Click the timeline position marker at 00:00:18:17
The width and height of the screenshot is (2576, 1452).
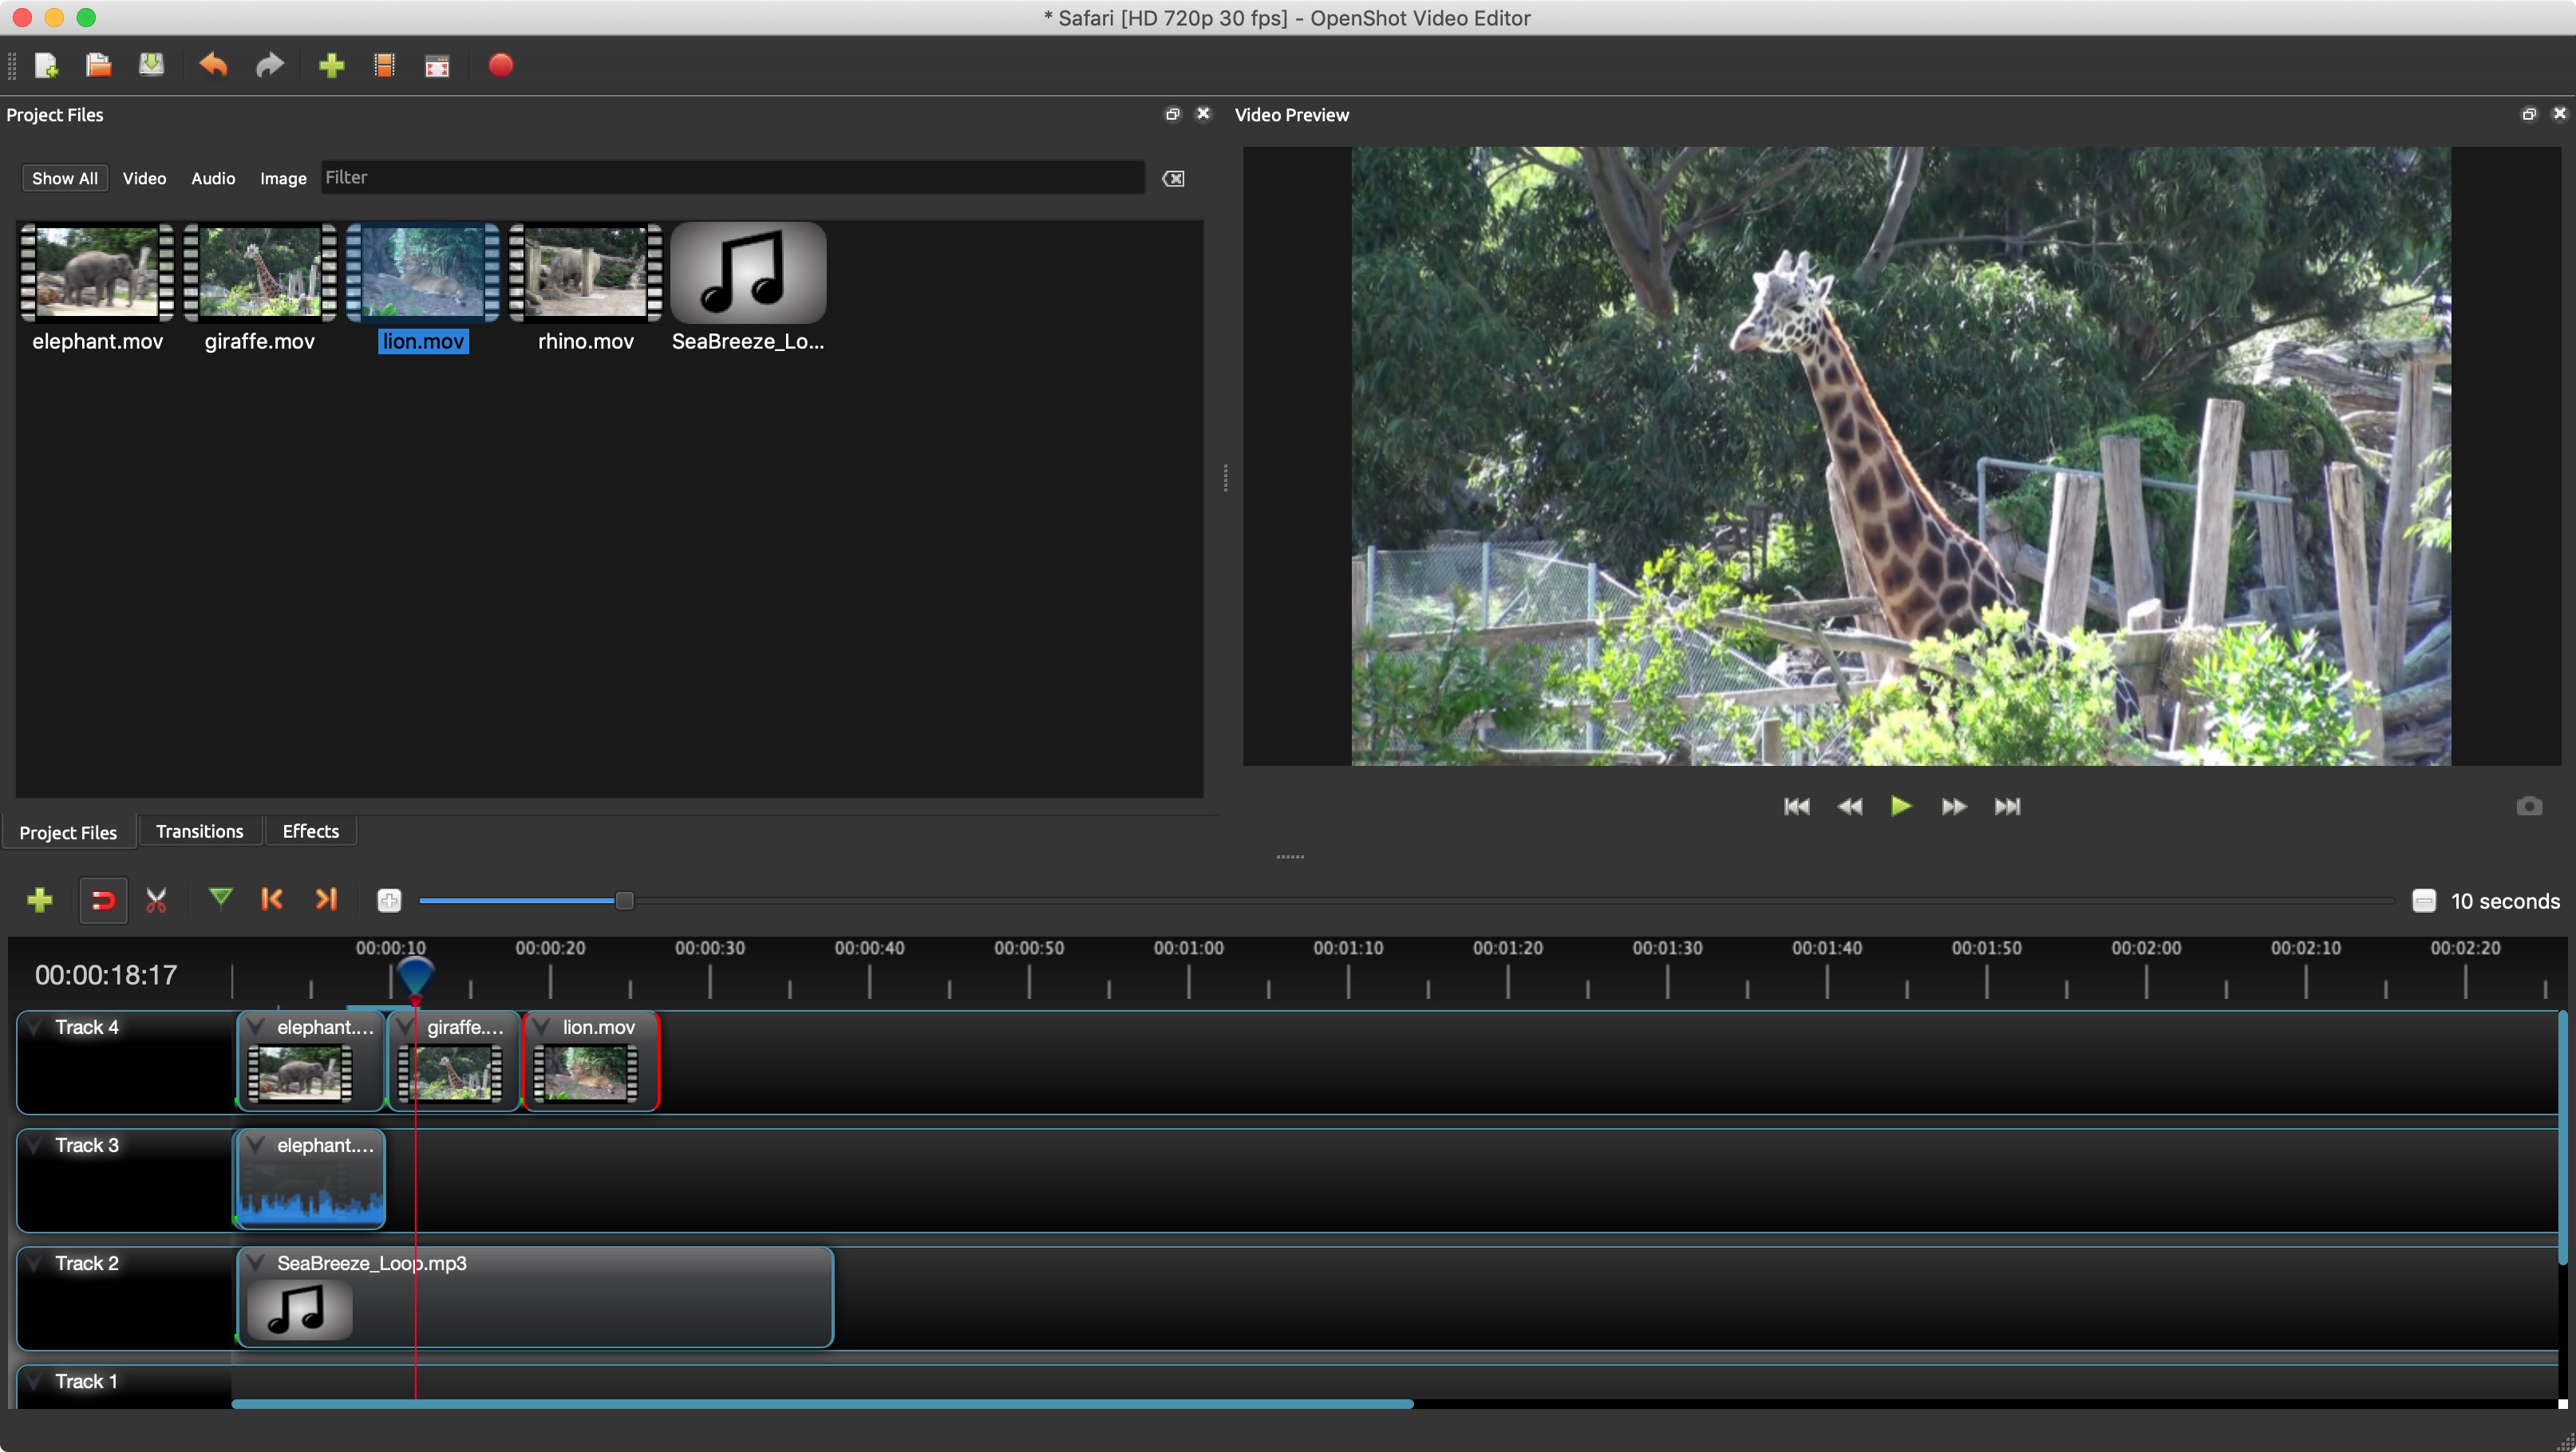click(413, 974)
